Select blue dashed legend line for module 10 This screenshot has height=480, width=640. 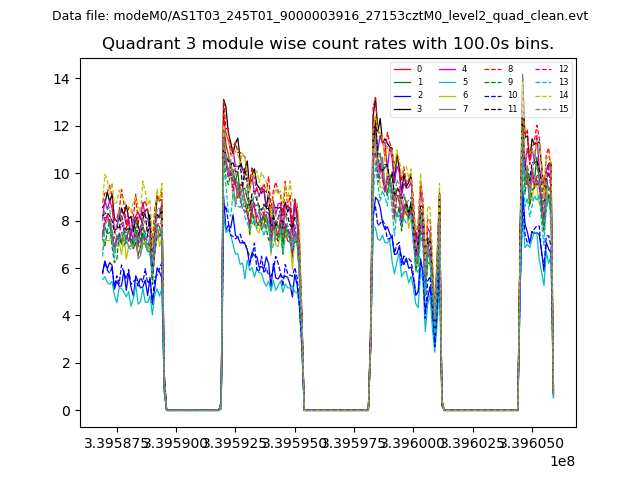coord(494,95)
